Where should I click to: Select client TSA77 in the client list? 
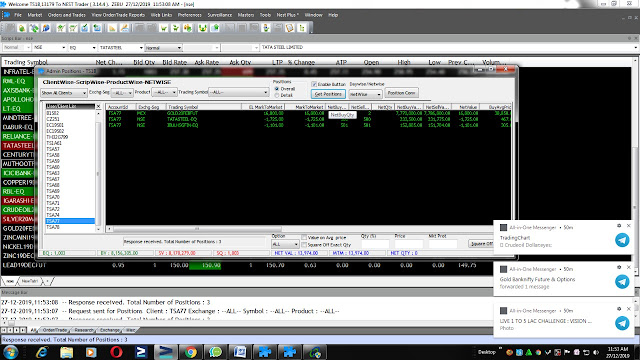[70, 221]
